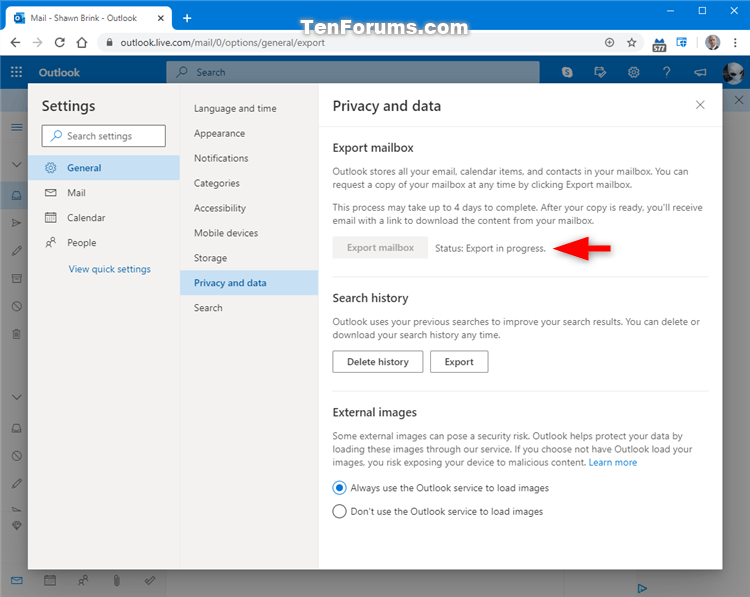Bookmark this page with star icon
The height and width of the screenshot is (597, 750).
tap(631, 43)
